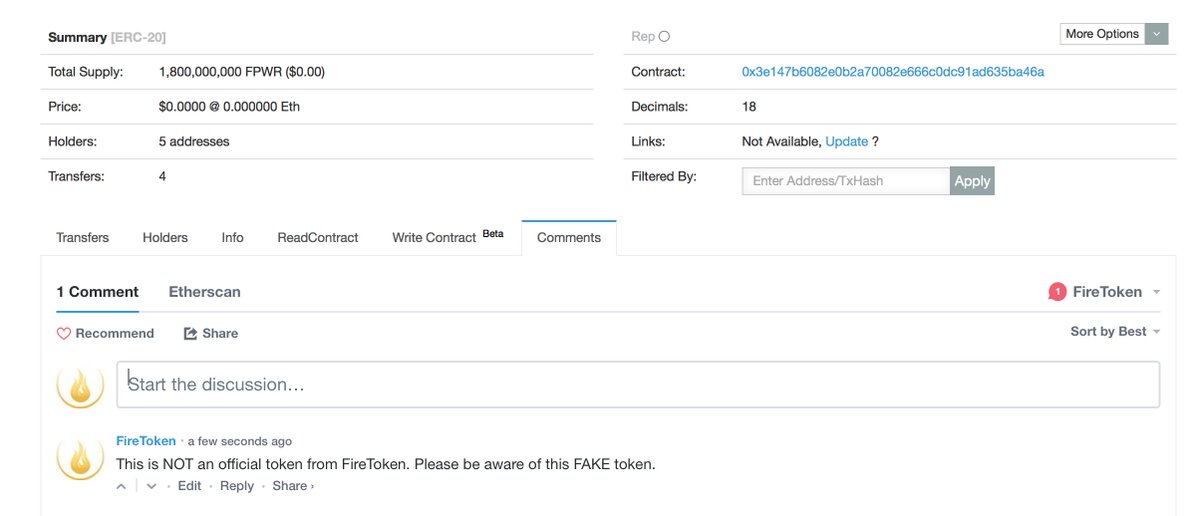Open the Info tab
The image size is (1200, 516).
point(233,237)
